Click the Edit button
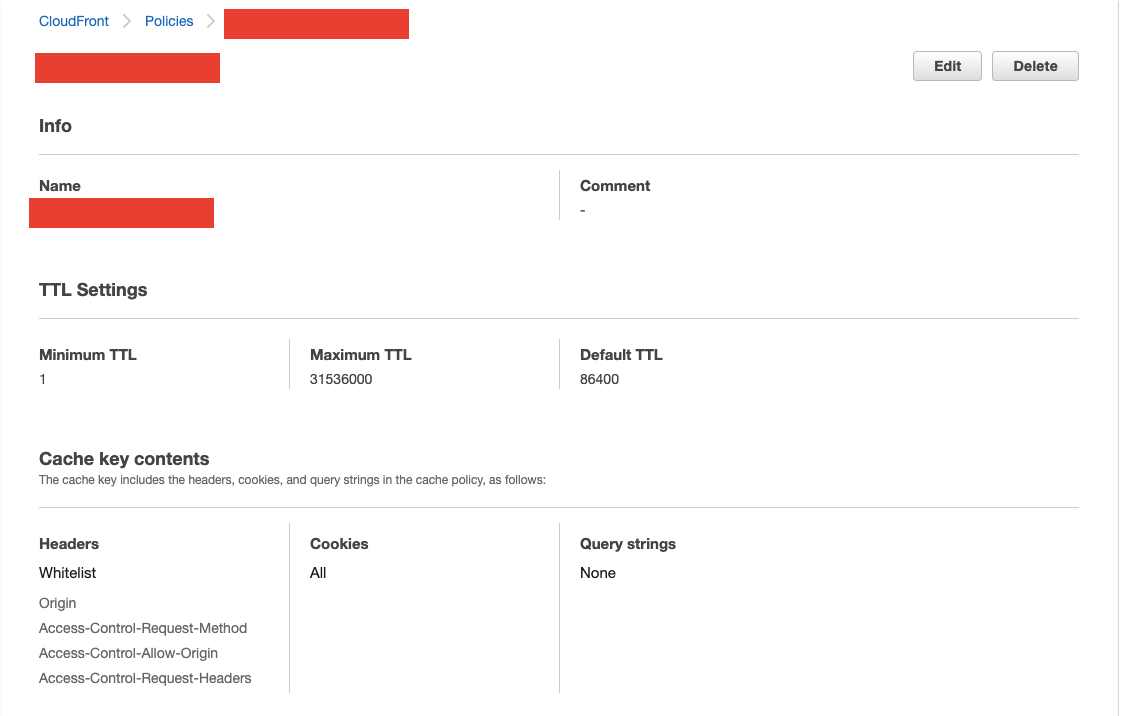1121x716 pixels. point(946,65)
